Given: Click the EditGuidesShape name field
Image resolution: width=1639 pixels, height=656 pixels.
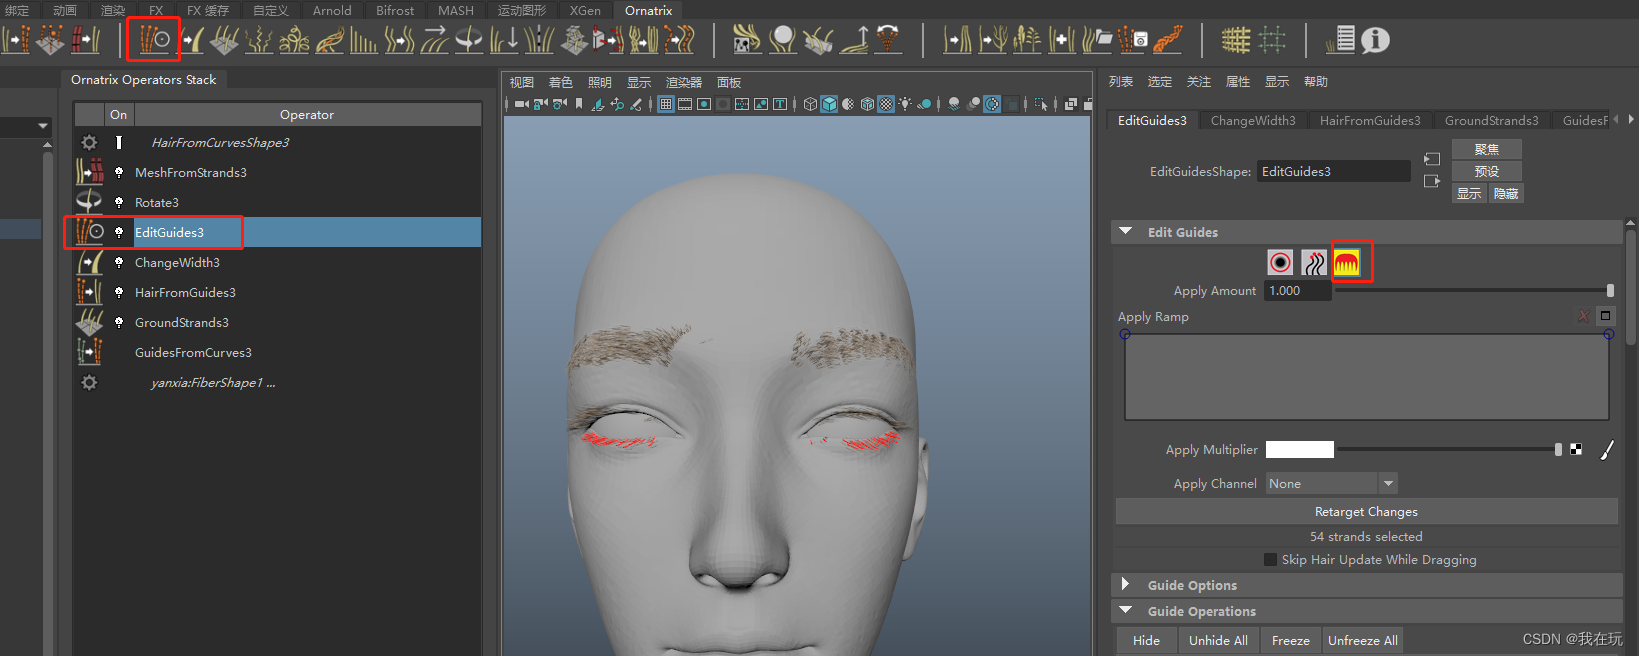Looking at the screenshot, I should (x=1333, y=172).
